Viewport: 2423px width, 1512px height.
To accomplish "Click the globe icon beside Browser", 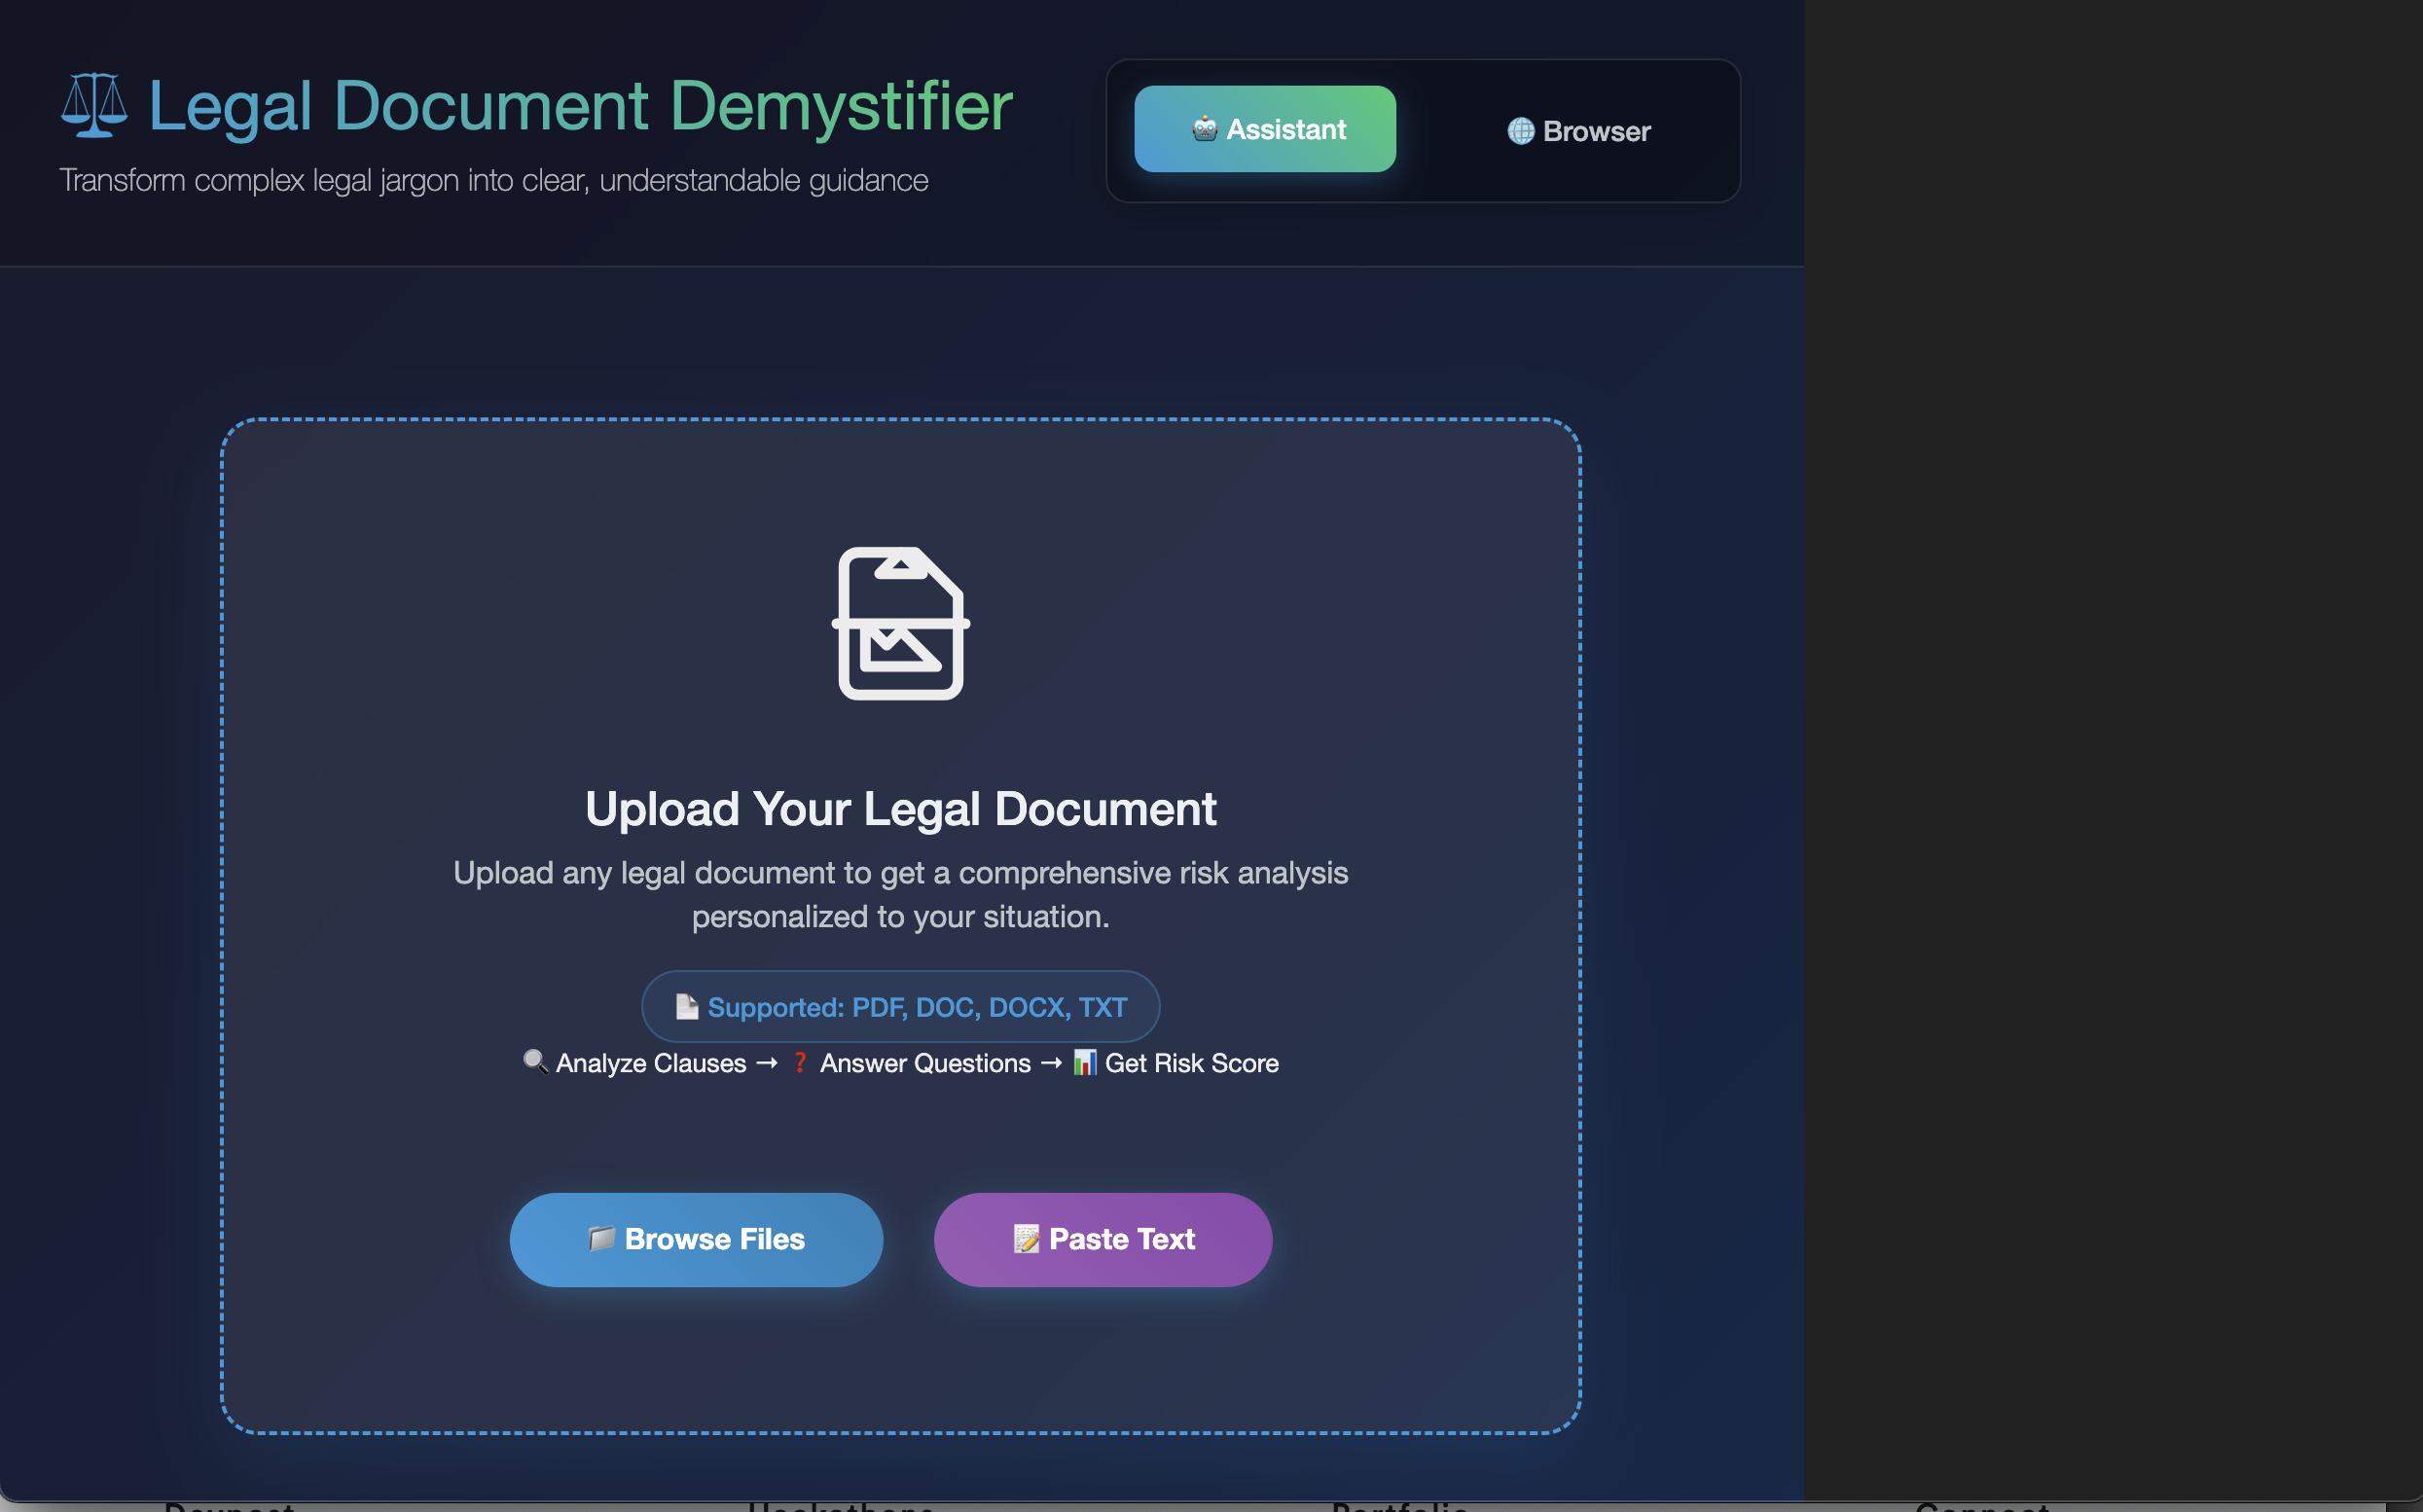I will [x=1520, y=131].
